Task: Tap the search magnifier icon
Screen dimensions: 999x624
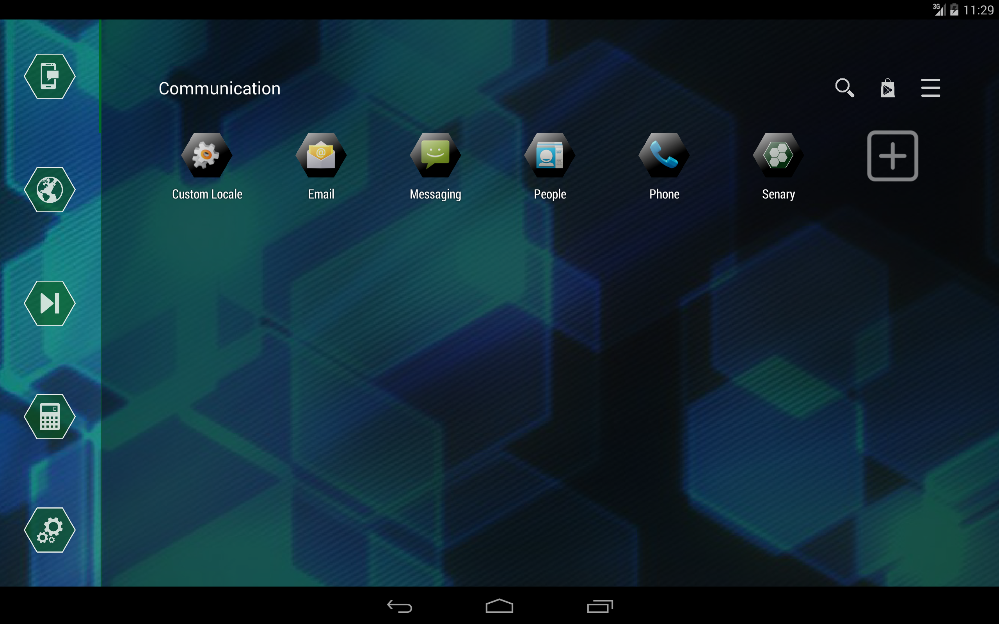Action: (x=843, y=88)
